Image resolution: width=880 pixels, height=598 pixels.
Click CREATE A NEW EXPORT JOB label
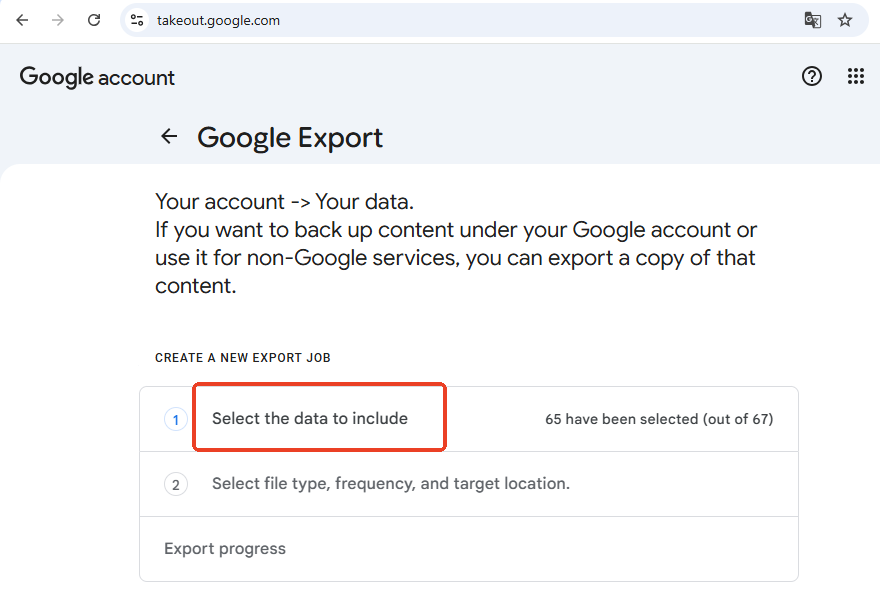pyautogui.click(x=243, y=357)
